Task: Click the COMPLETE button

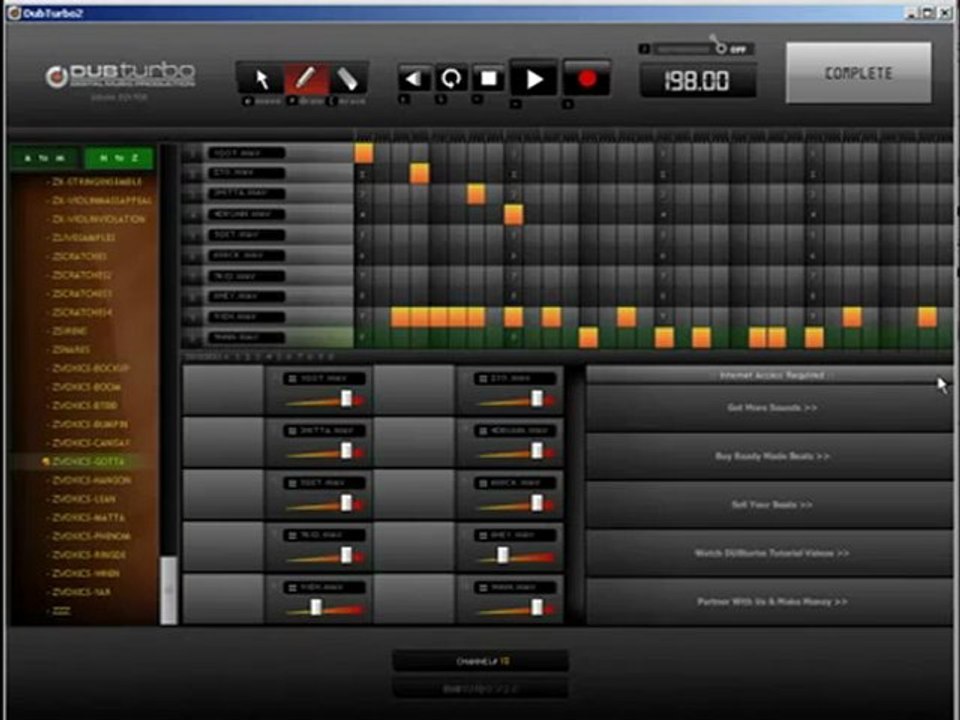Action: 858,73
